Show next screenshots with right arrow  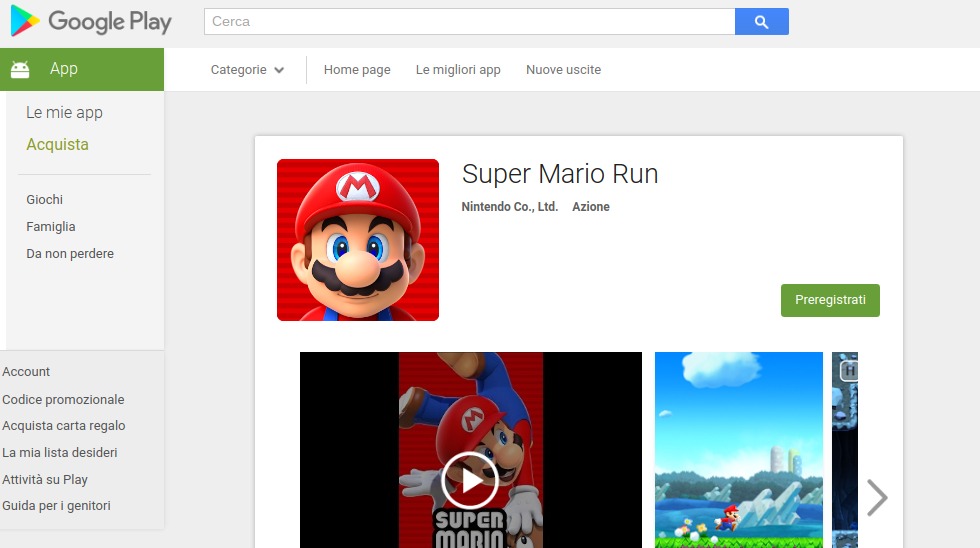pyautogui.click(x=877, y=498)
